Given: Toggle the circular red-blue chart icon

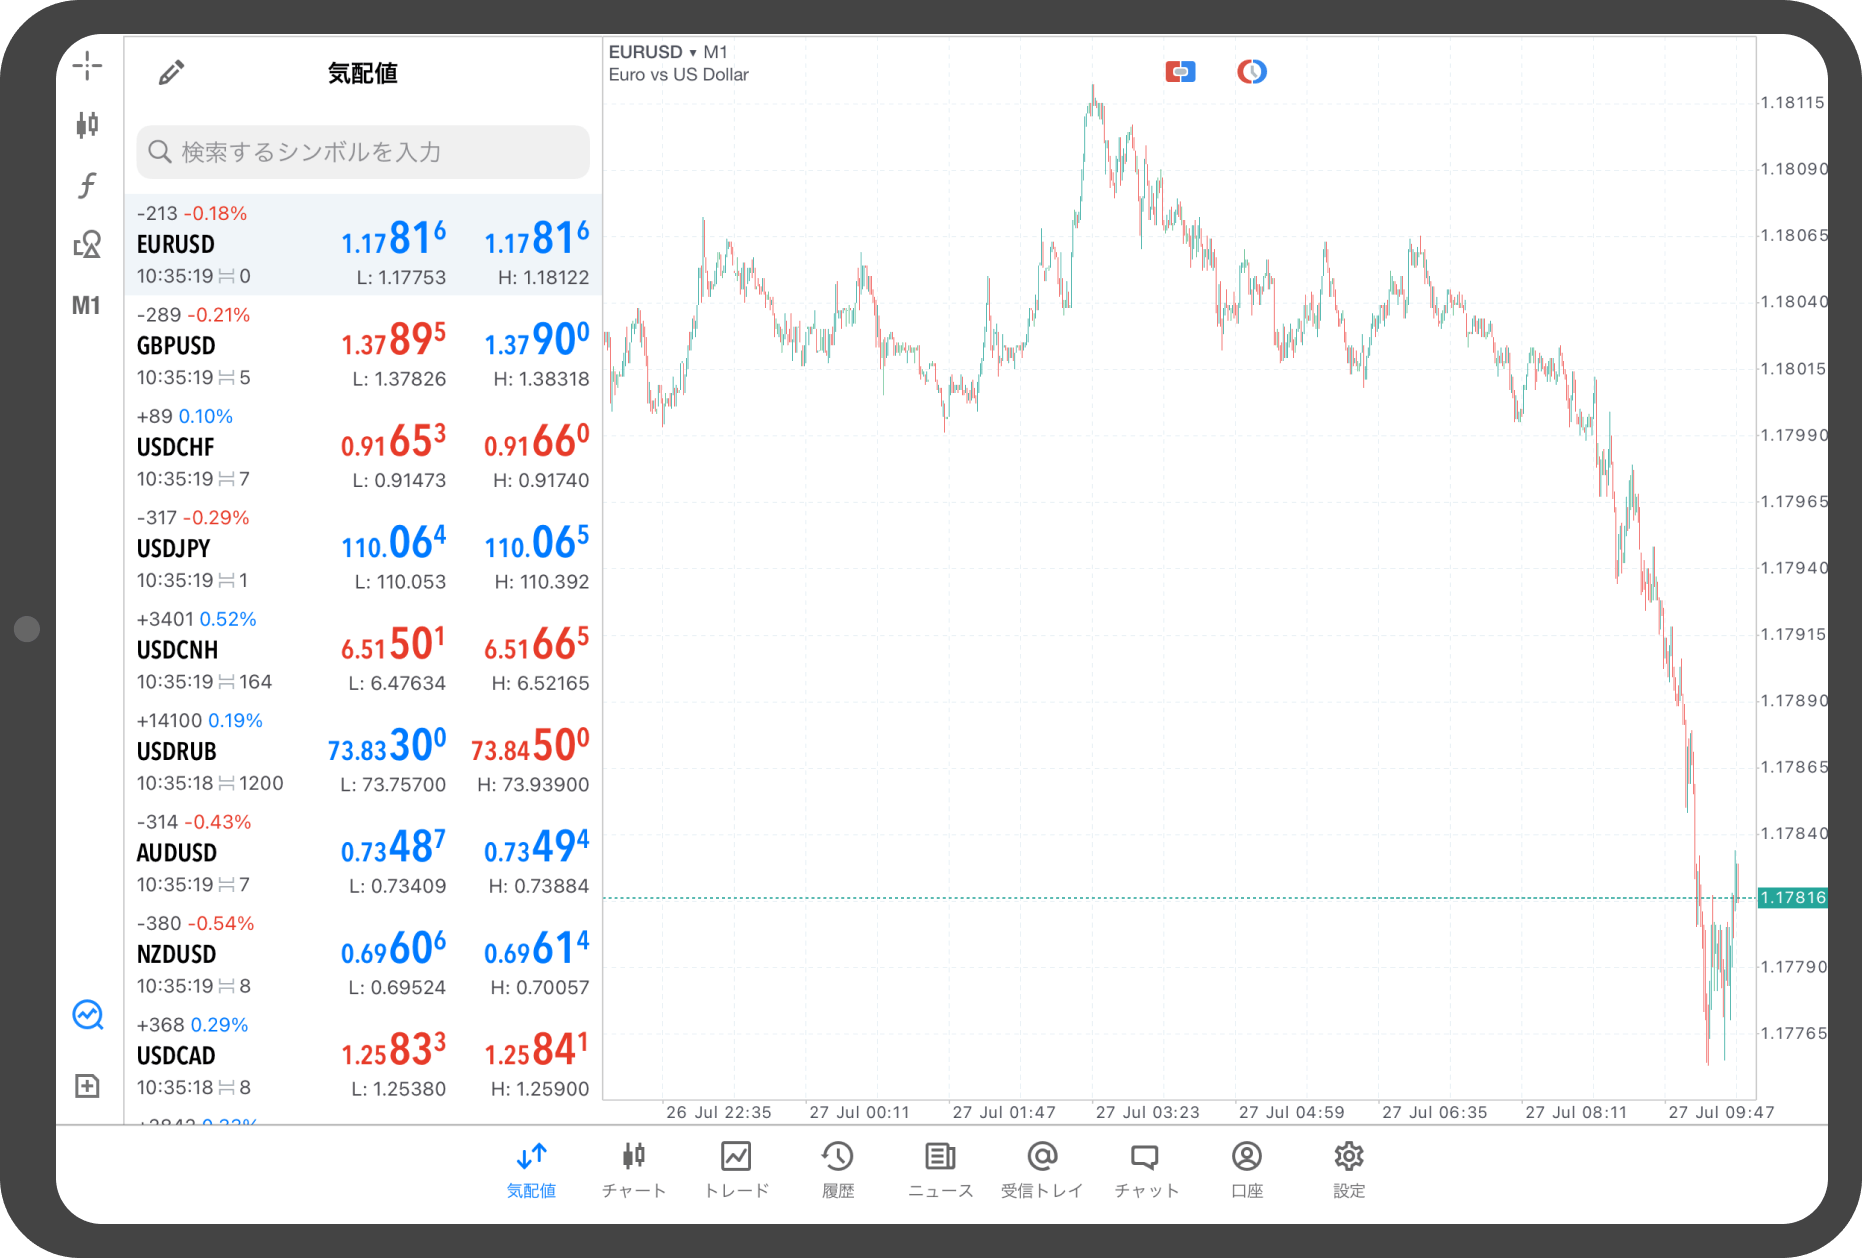Looking at the screenshot, I should pos(1251,72).
